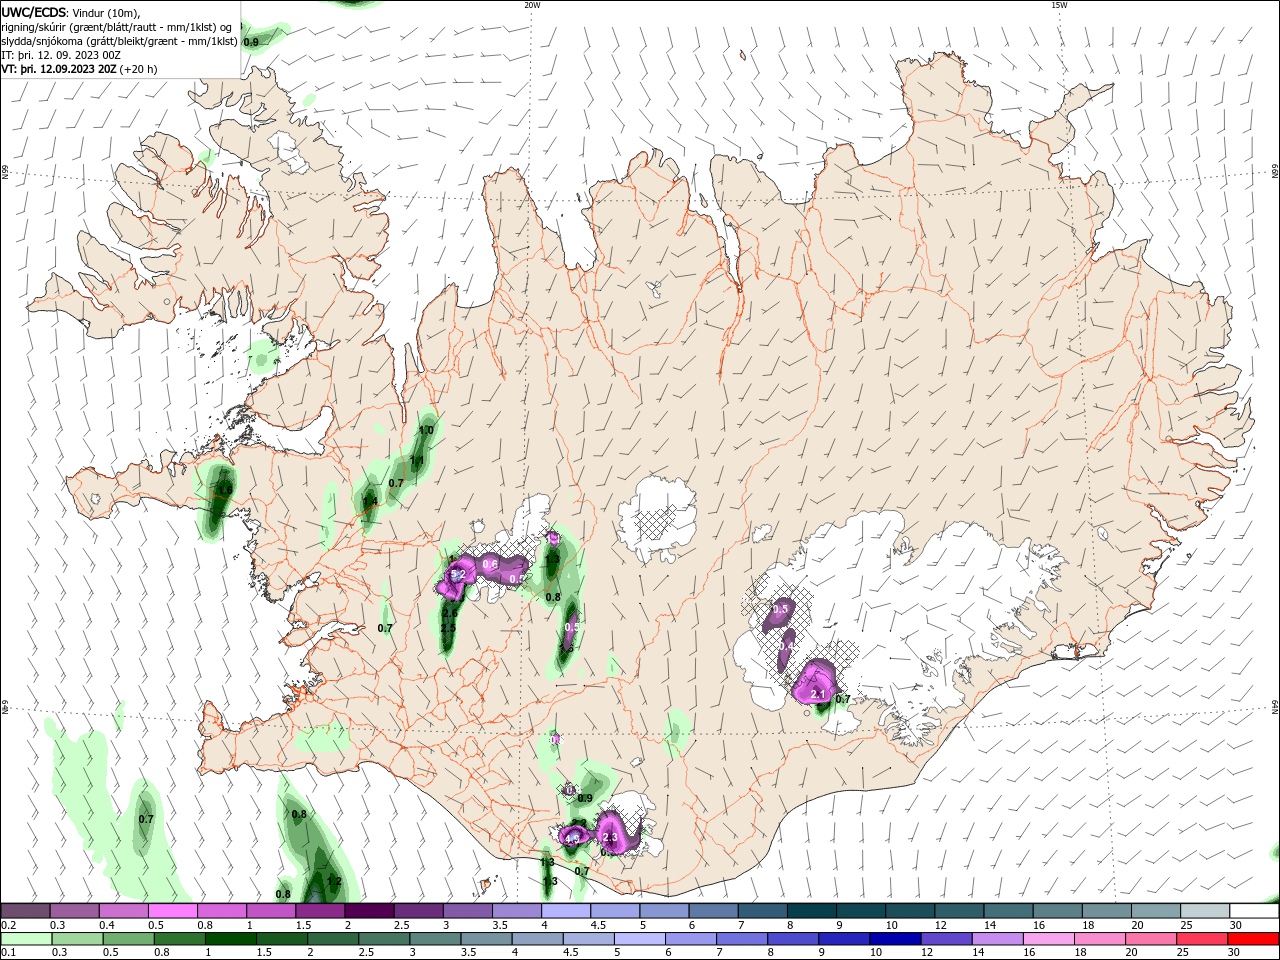The image size is (1280, 960).
Task: Click the dark teal upper swatch between 8 and 9
Action: [x=813, y=910]
